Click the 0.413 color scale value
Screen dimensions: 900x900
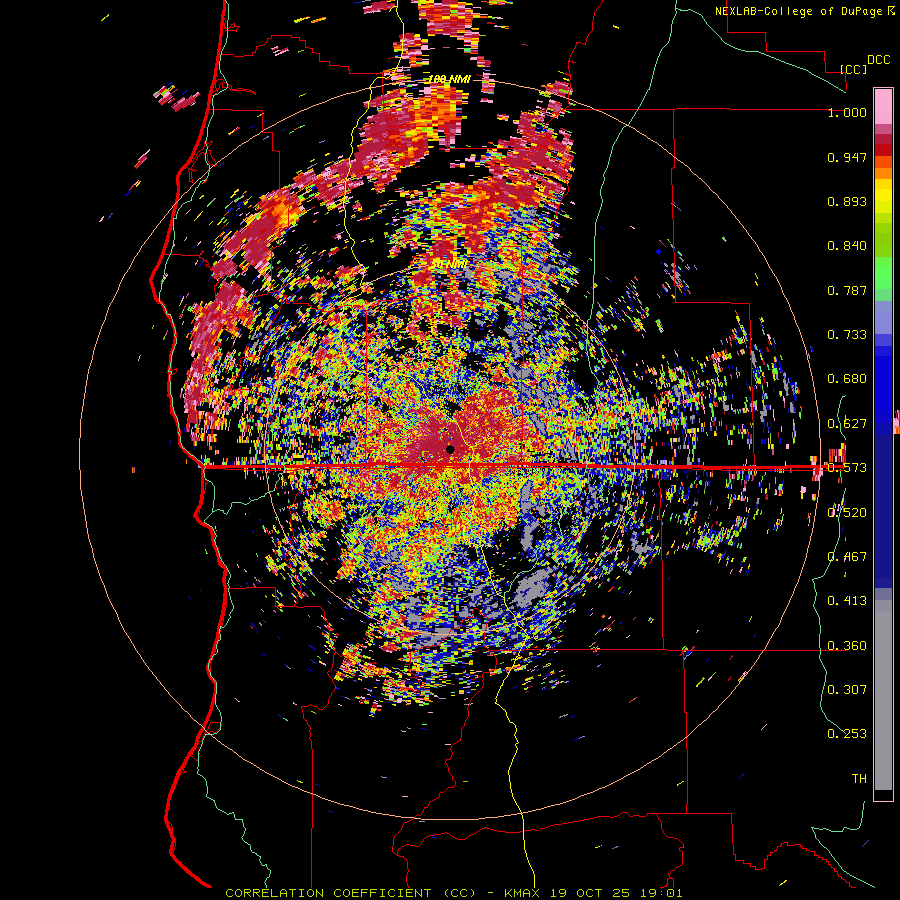coord(847,601)
